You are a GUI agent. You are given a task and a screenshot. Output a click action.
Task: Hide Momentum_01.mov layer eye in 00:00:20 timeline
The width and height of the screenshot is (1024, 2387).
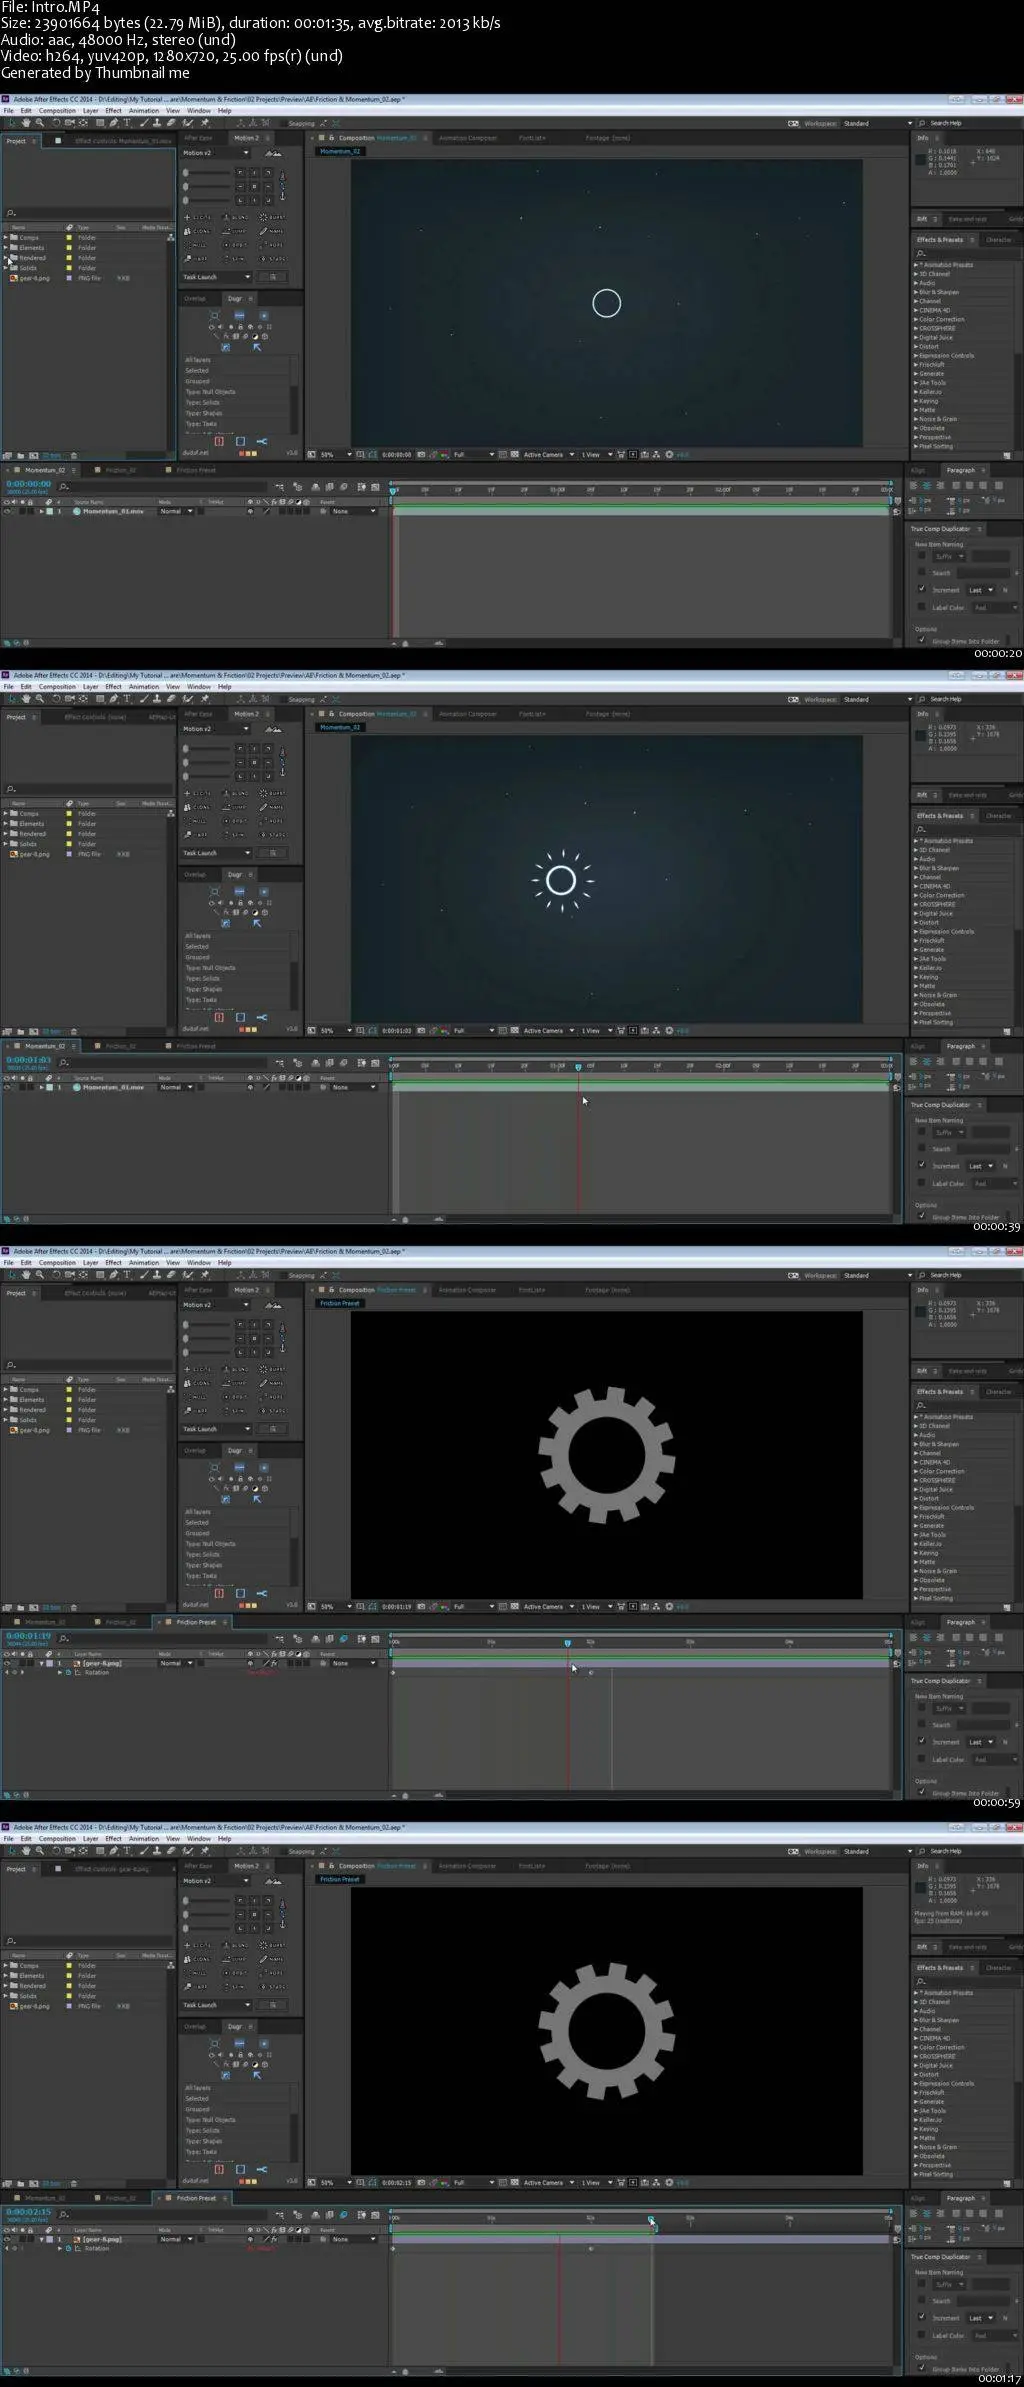point(8,511)
